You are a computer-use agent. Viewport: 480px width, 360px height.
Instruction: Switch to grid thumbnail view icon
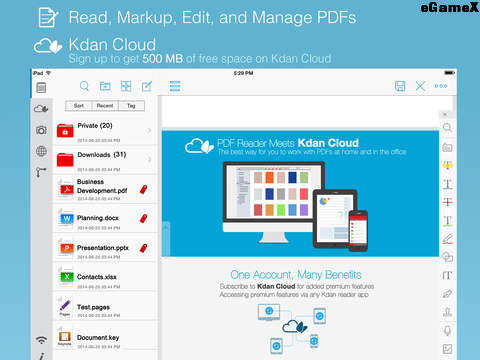click(x=126, y=86)
